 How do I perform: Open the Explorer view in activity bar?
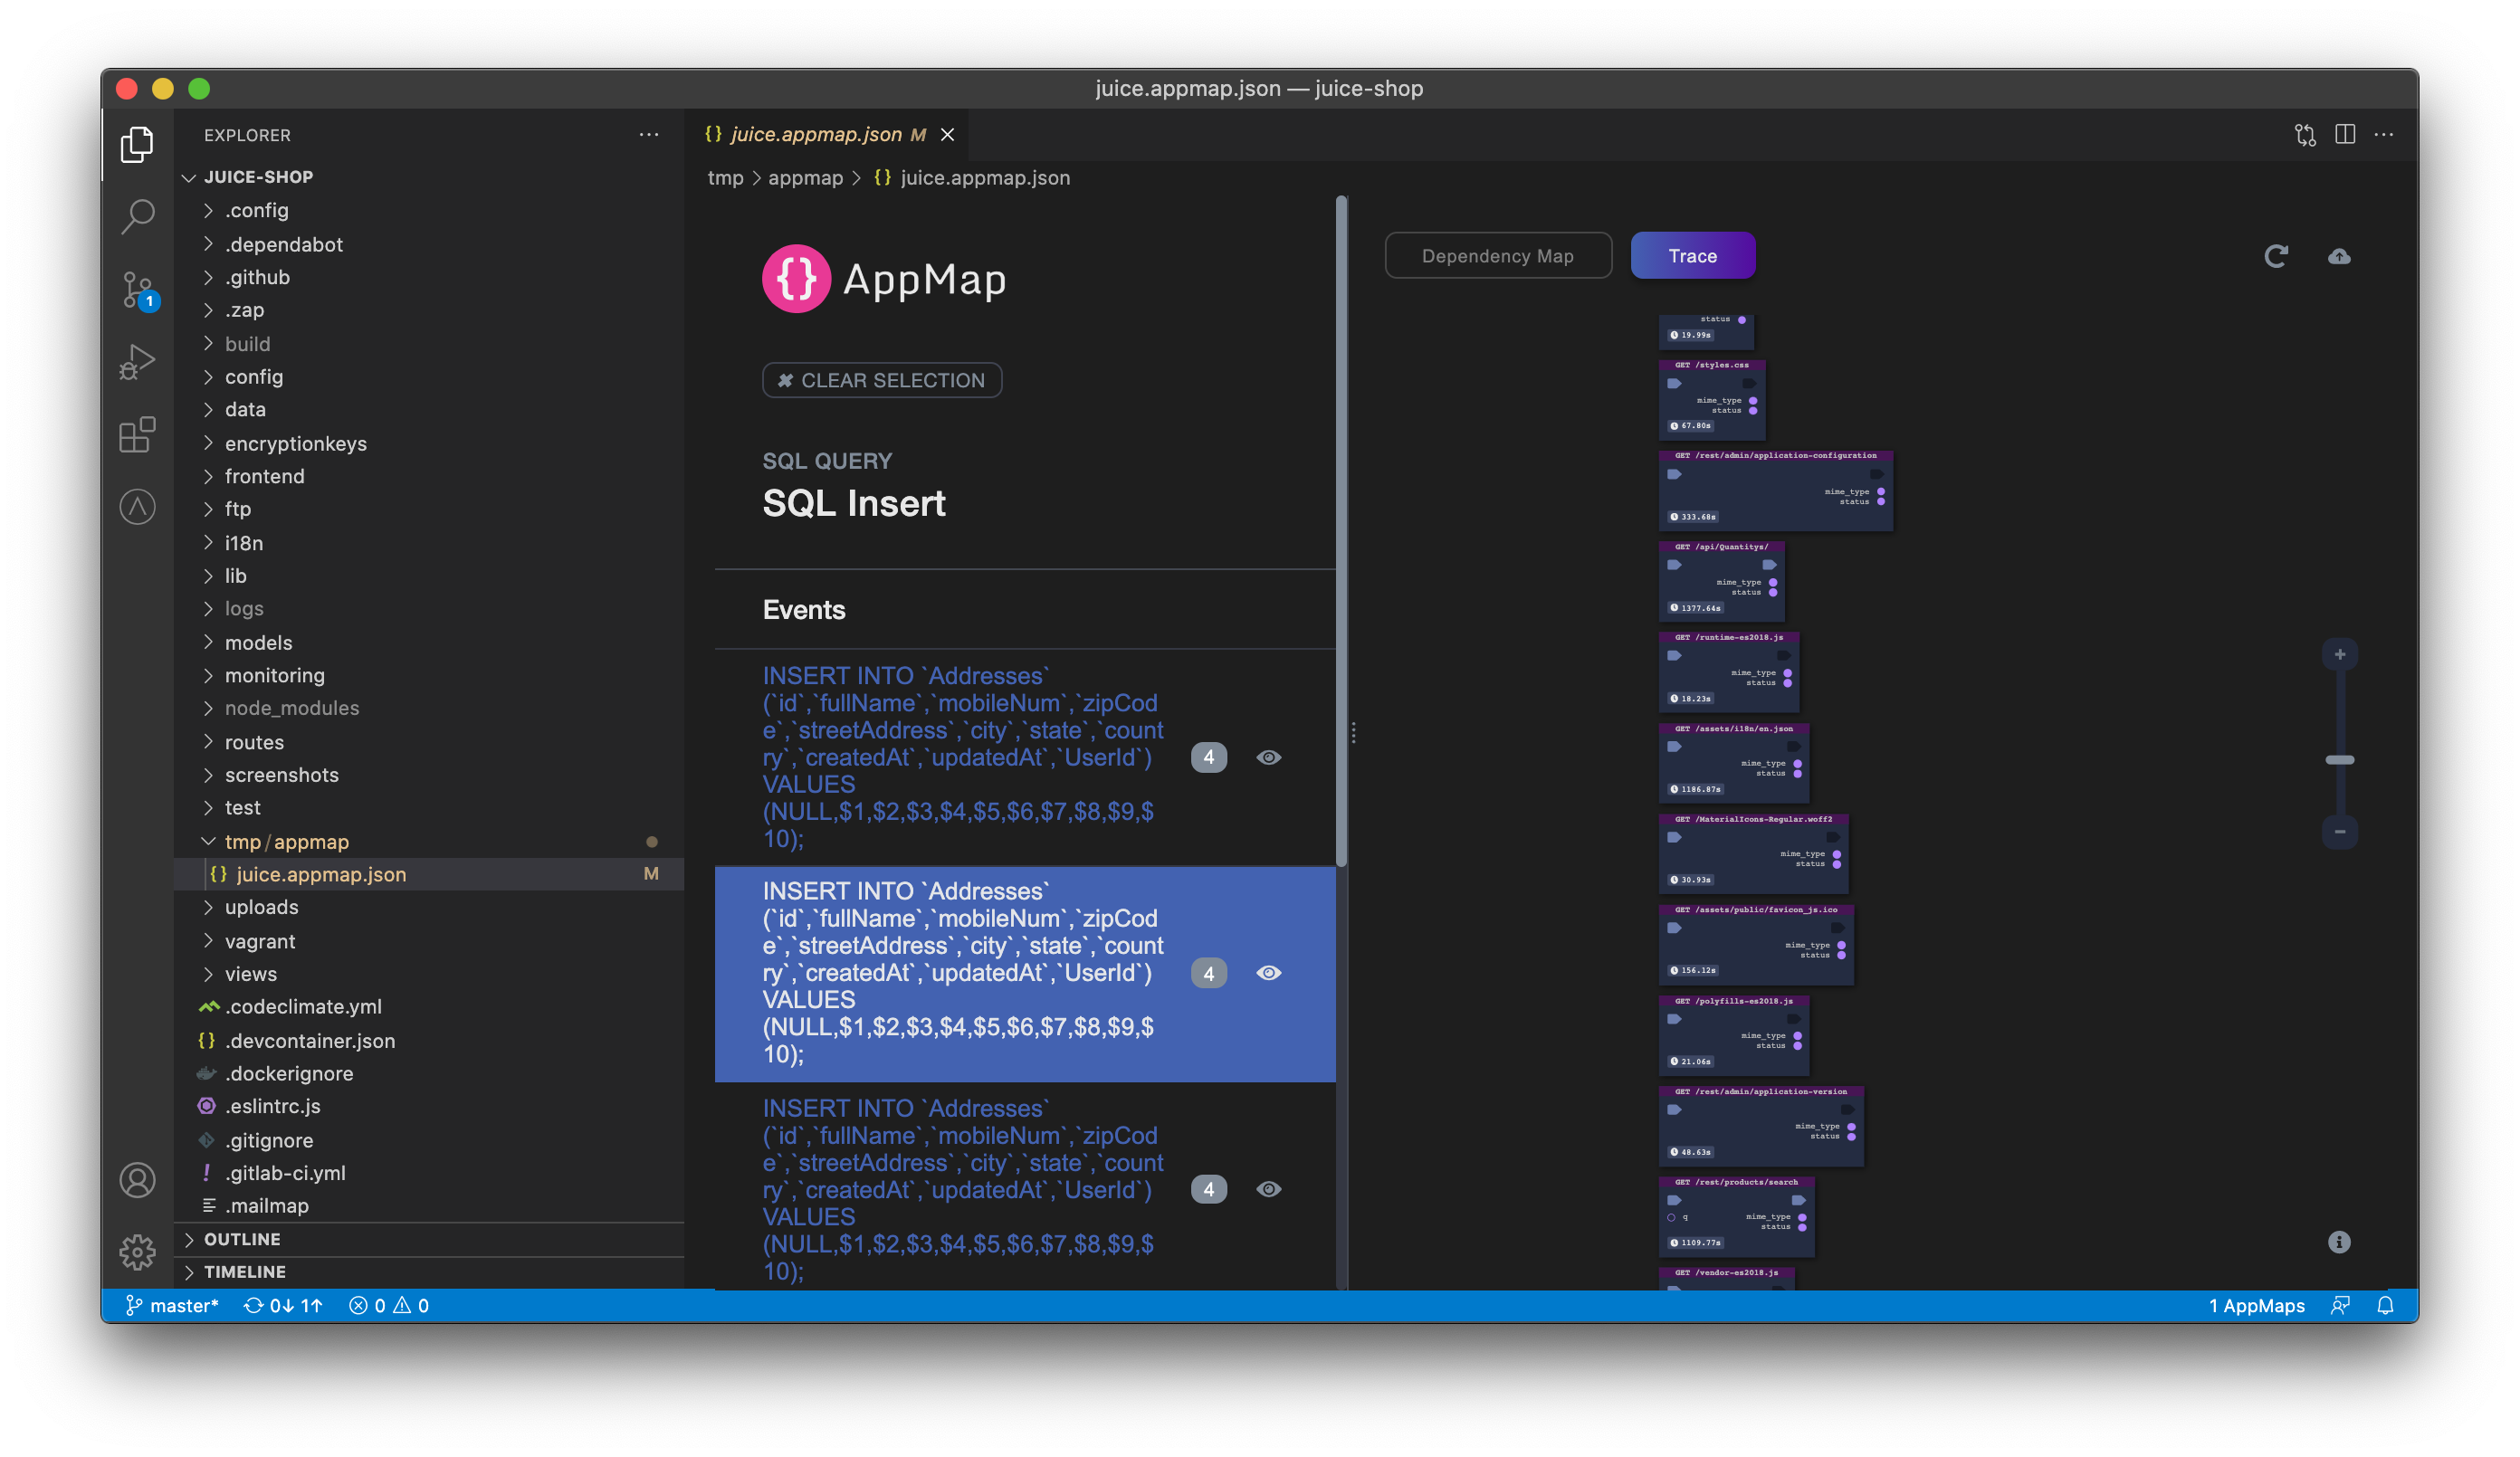coord(137,144)
